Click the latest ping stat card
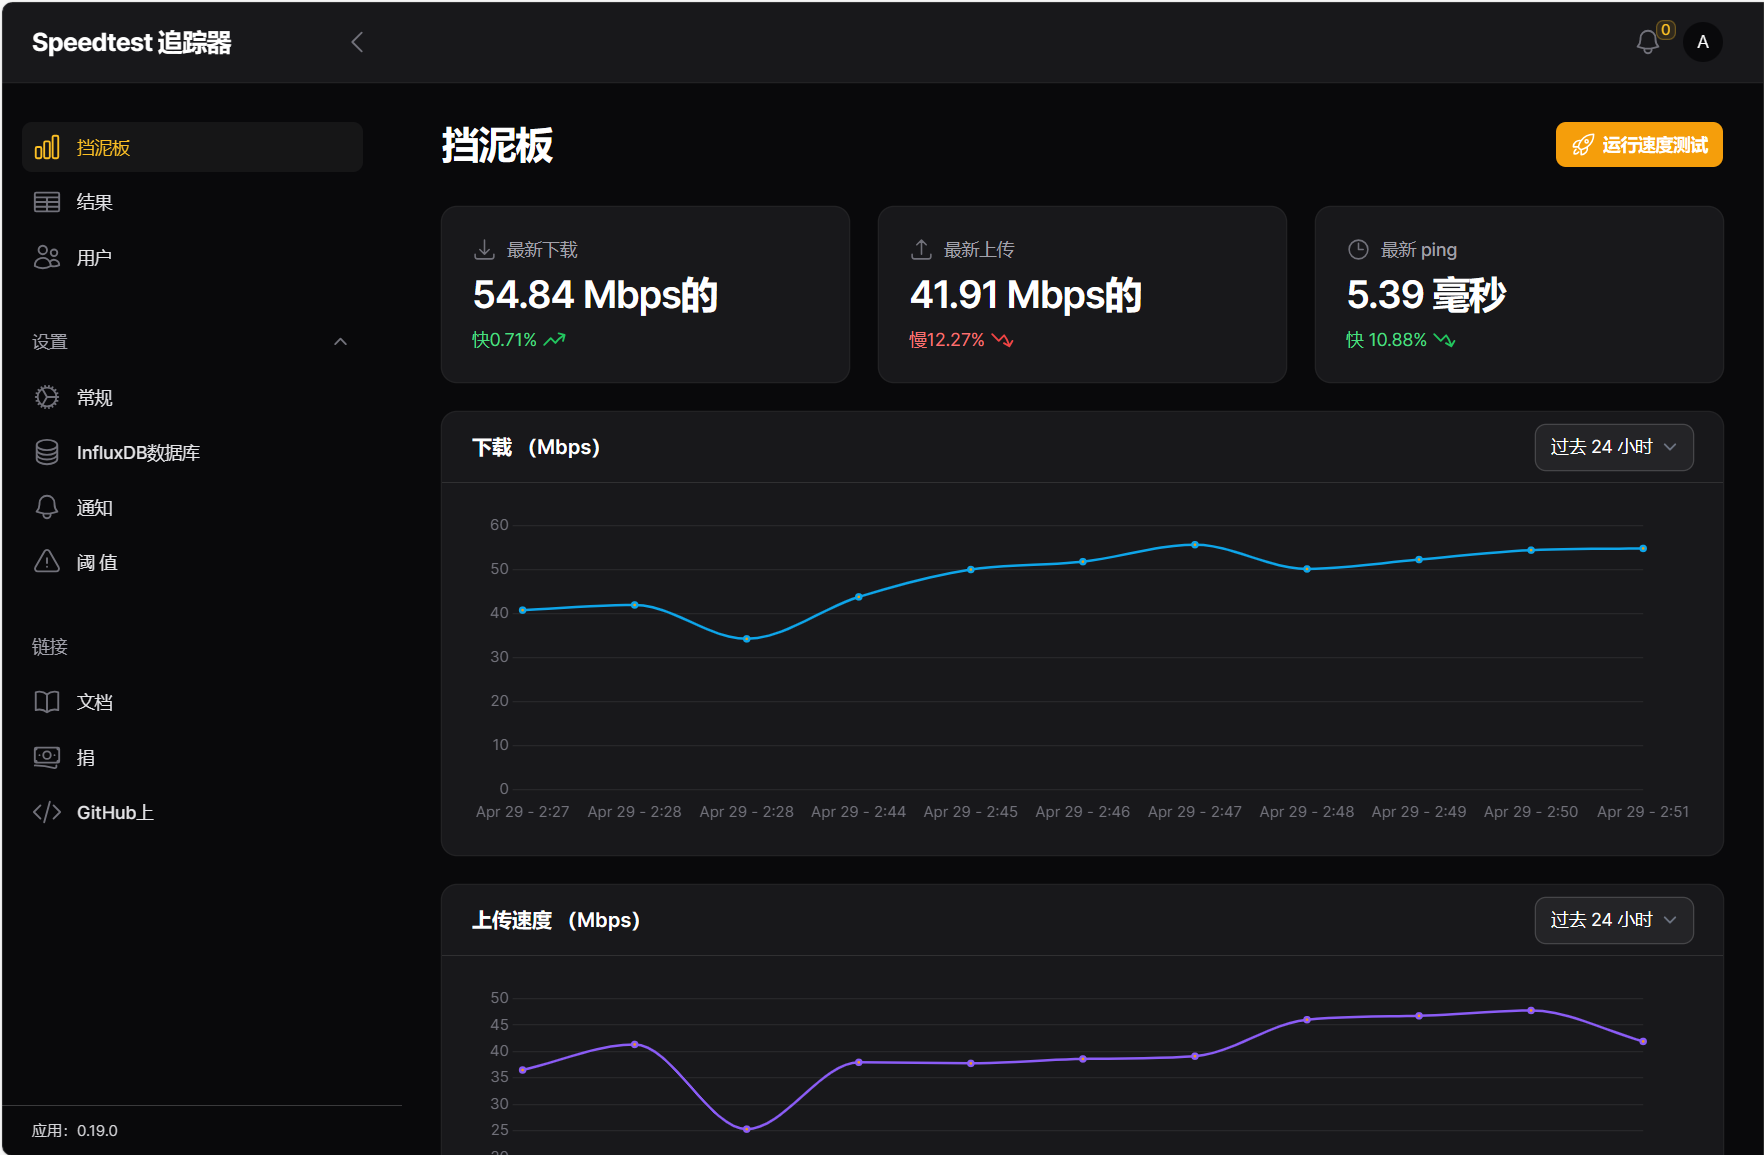The width and height of the screenshot is (1764, 1155). [1518, 294]
